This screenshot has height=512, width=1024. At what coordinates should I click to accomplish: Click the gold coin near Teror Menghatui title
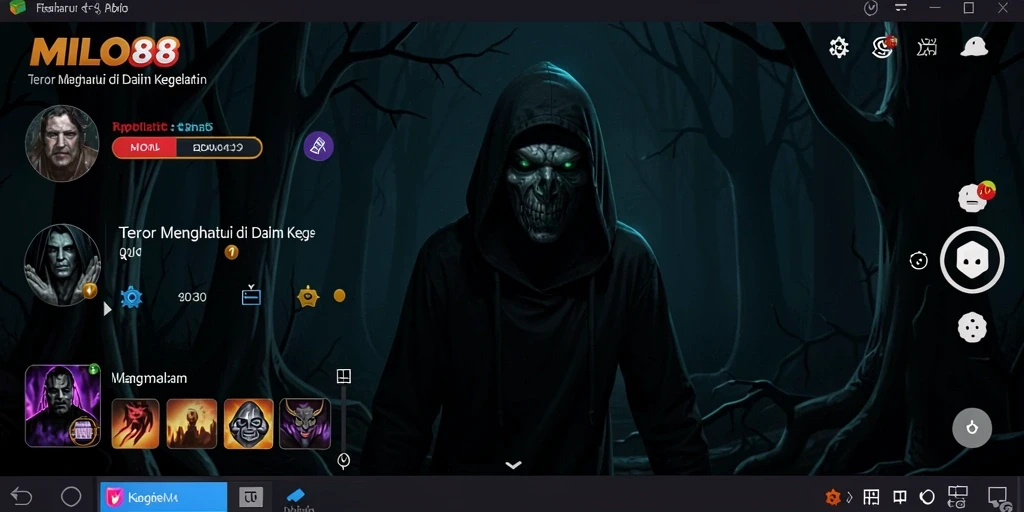click(x=231, y=252)
